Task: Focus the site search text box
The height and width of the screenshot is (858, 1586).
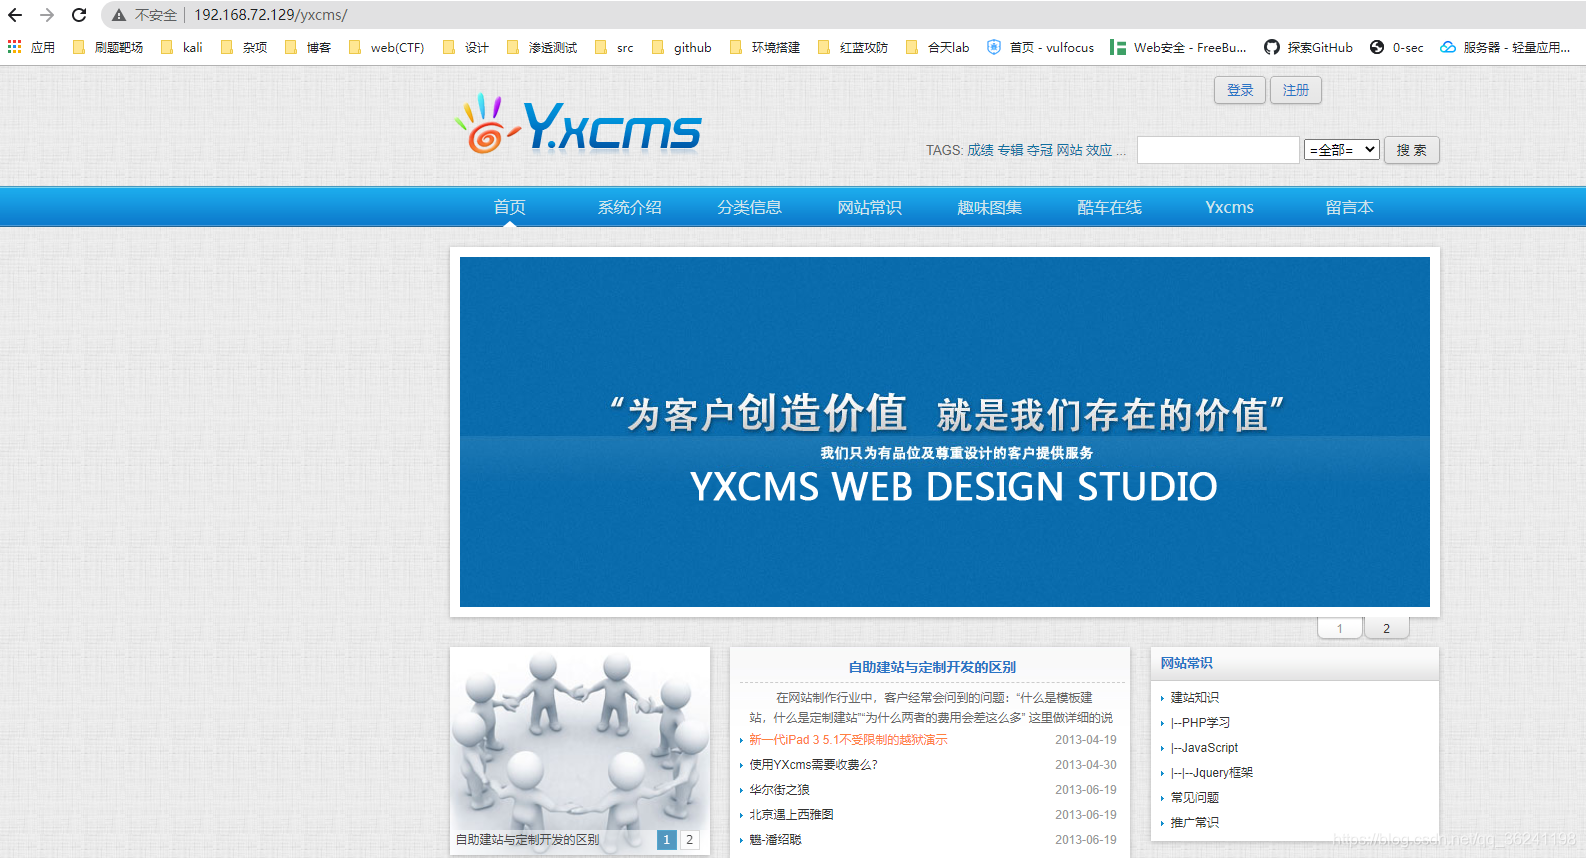Action: click(x=1218, y=150)
